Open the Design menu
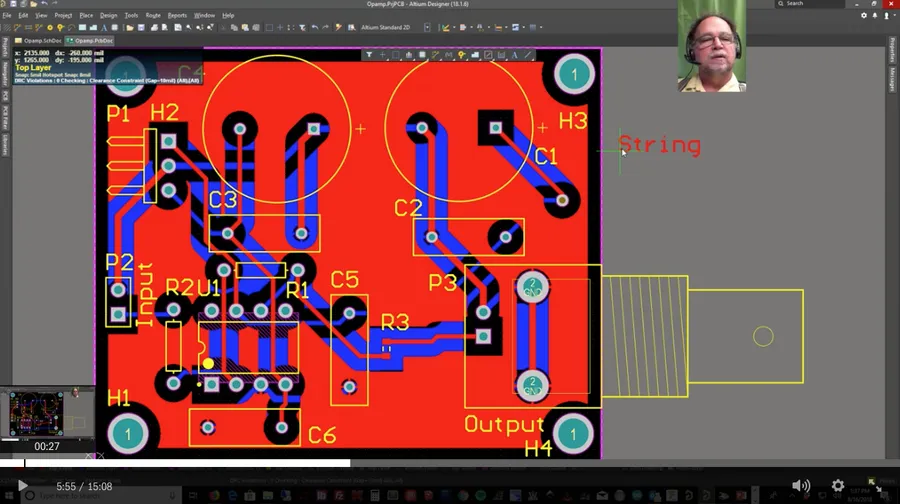 point(108,15)
